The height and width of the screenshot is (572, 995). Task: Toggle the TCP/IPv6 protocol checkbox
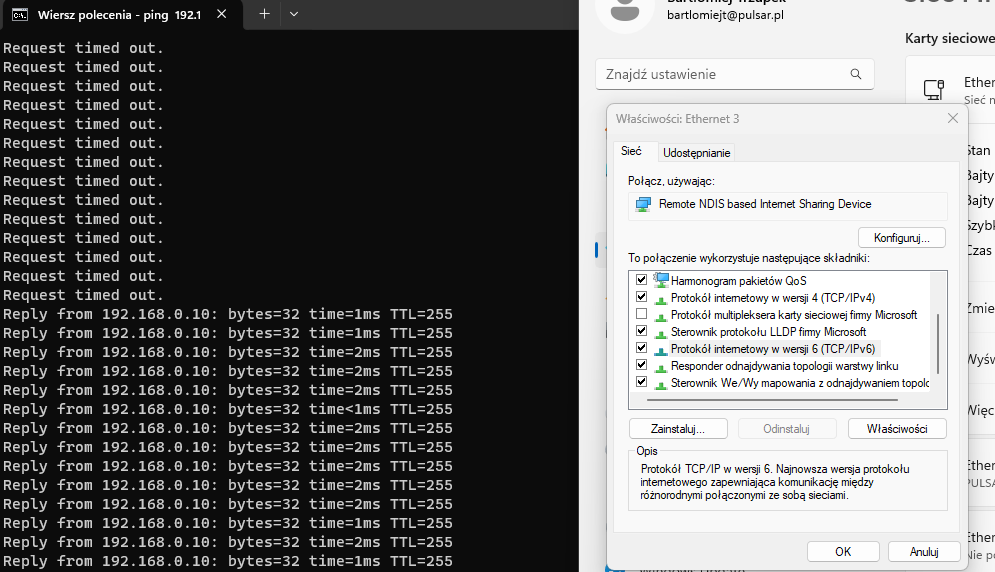pos(642,348)
